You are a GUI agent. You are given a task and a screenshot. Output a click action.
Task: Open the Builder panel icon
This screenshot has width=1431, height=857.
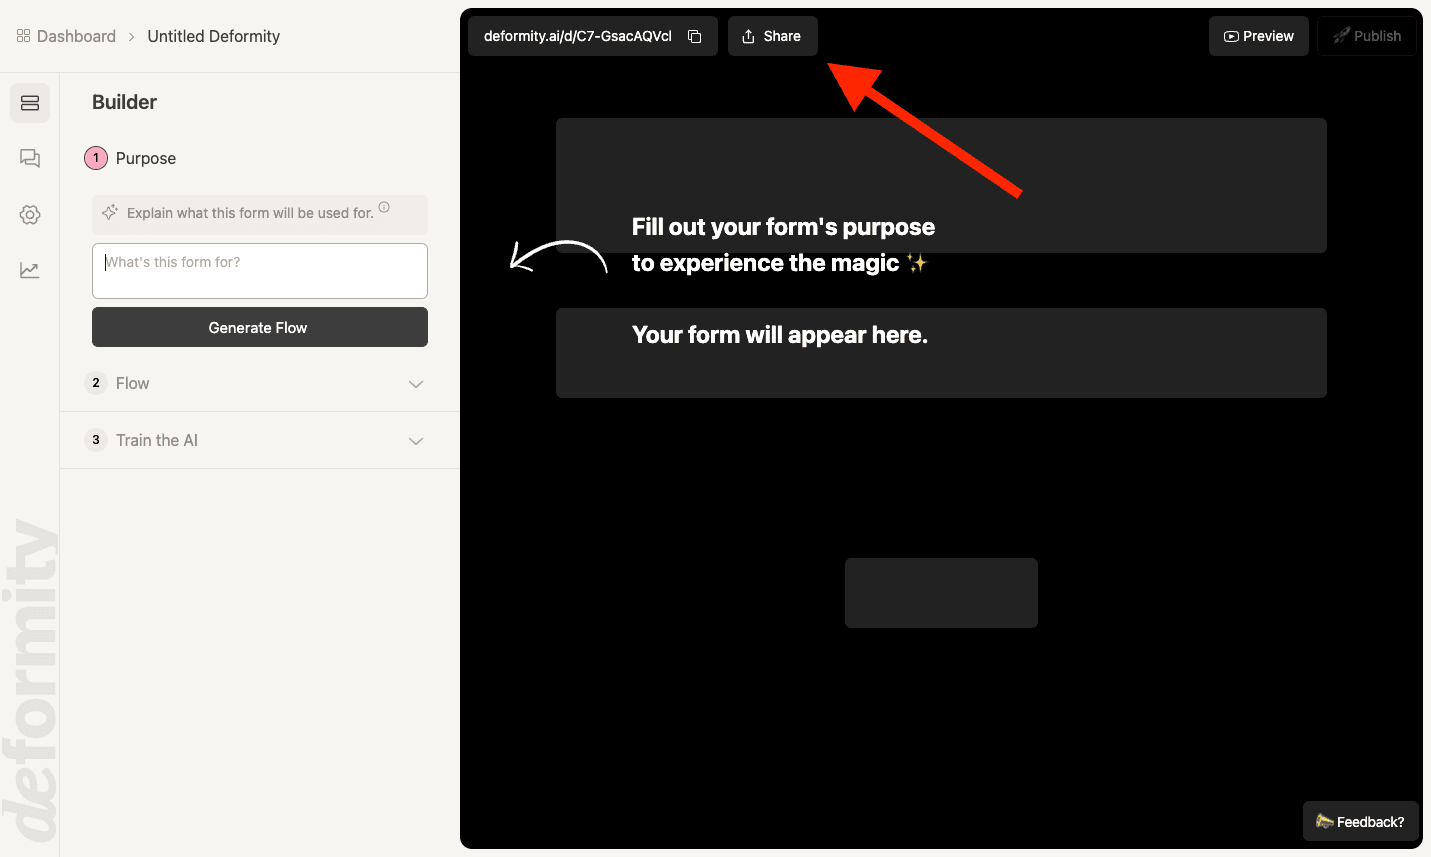(29, 103)
